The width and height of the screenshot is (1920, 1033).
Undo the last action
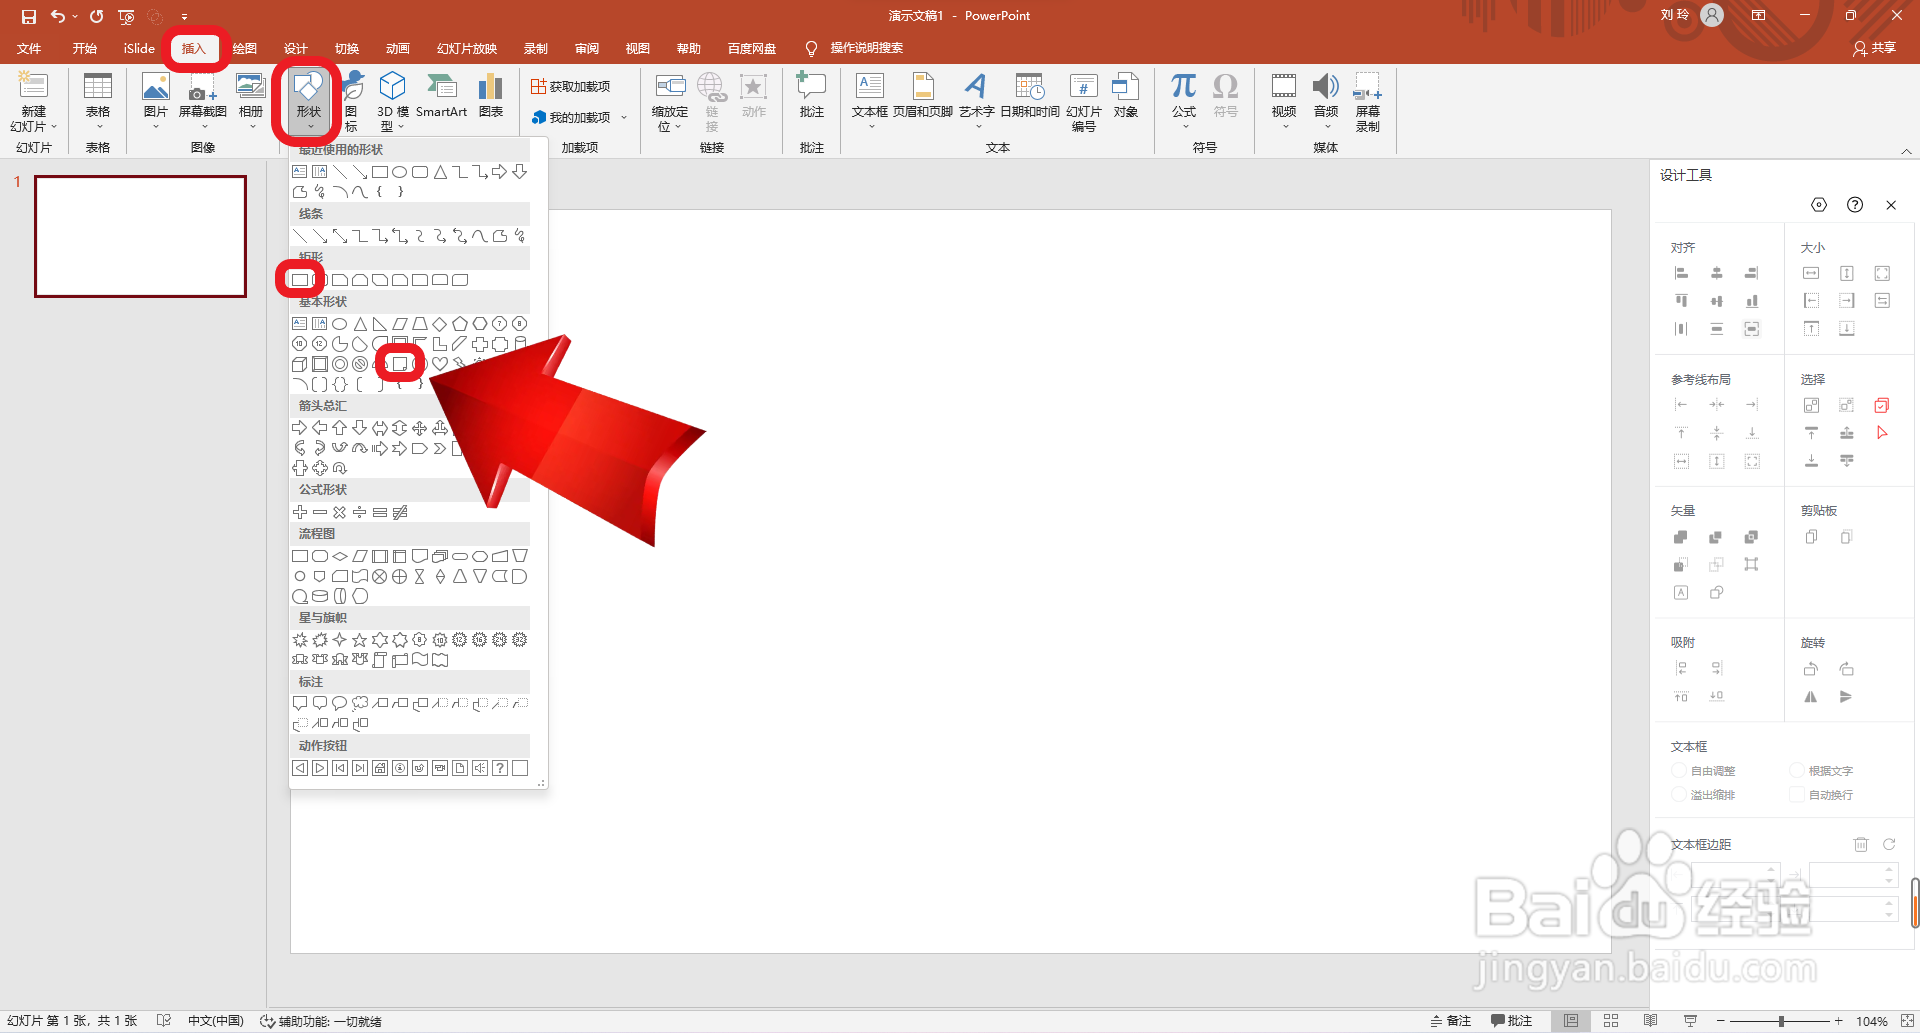coord(58,16)
